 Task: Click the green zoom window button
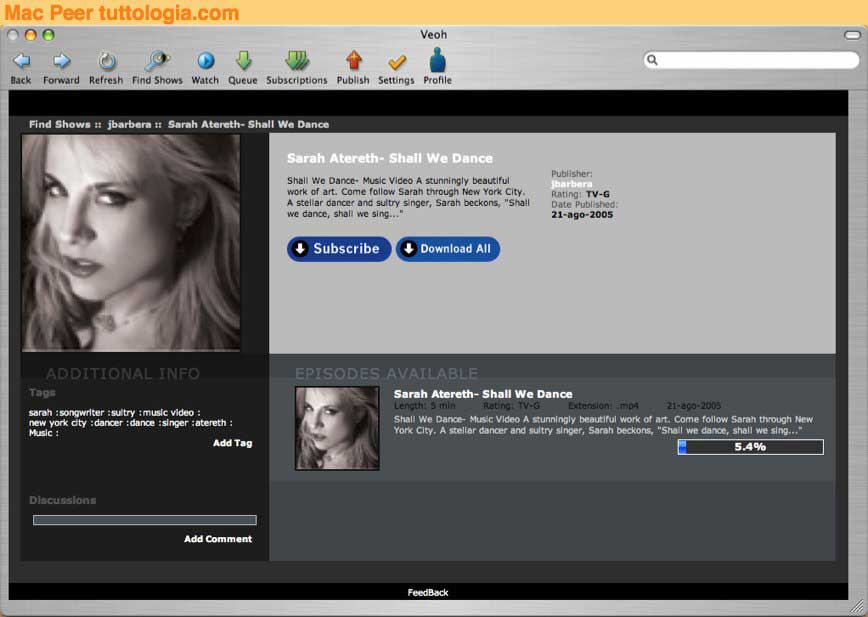[49, 35]
